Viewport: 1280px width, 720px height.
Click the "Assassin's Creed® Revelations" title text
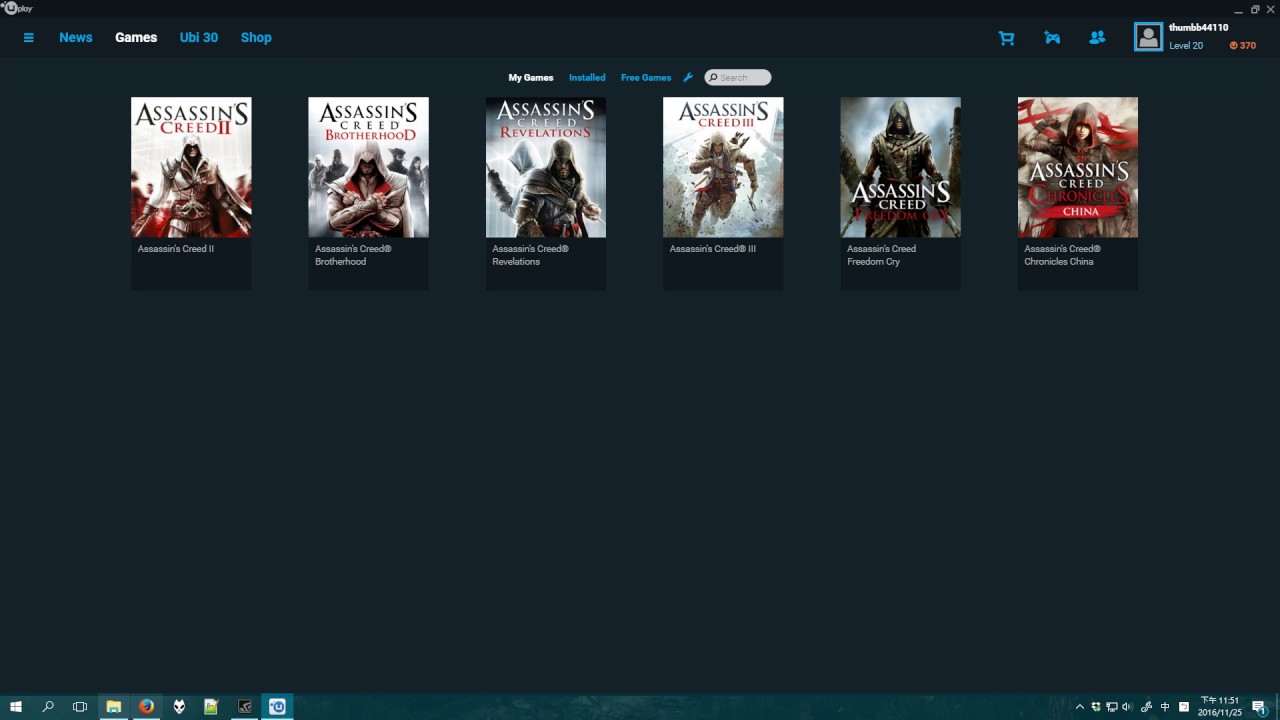[530, 255]
